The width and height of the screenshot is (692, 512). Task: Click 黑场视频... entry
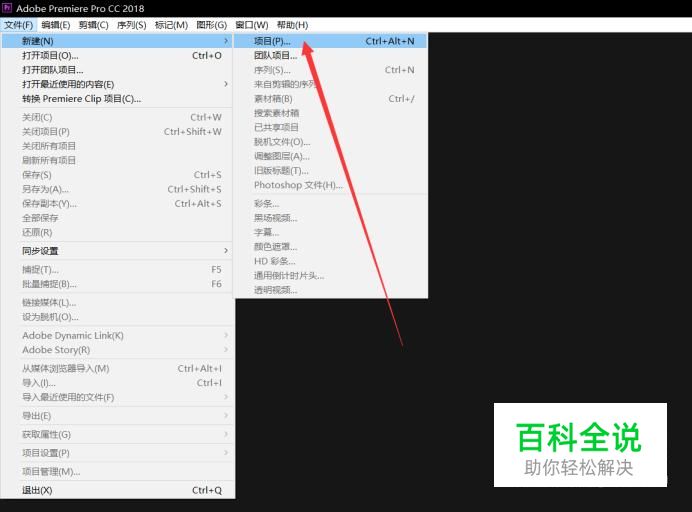(x=331, y=218)
